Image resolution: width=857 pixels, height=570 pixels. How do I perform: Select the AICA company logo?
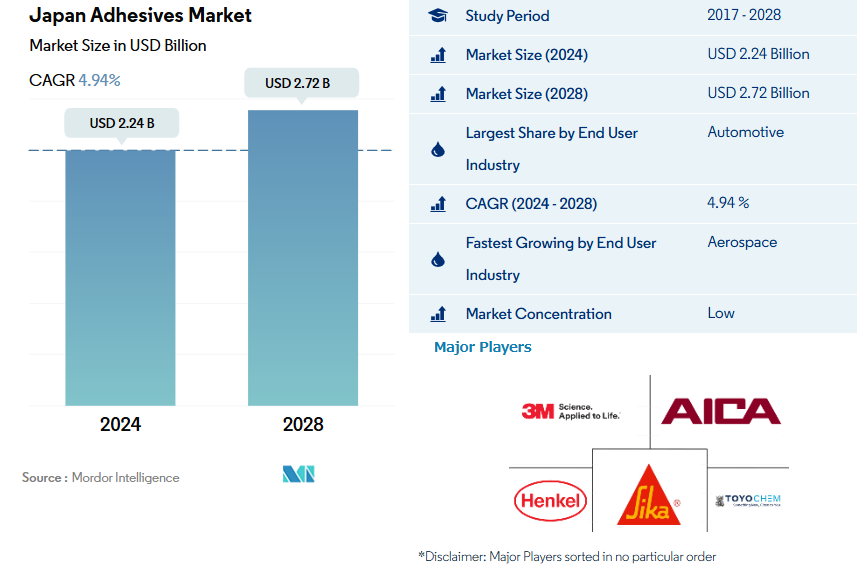pos(720,411)
